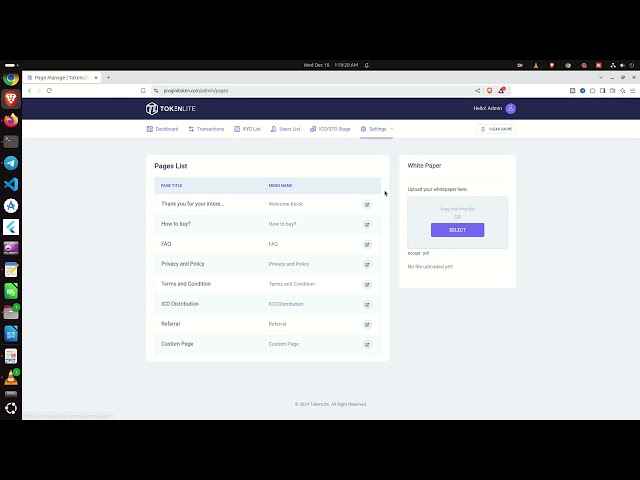The image size is (640, 480).
Task: Open the browser hamburger menu
Action: click(632, 91)
